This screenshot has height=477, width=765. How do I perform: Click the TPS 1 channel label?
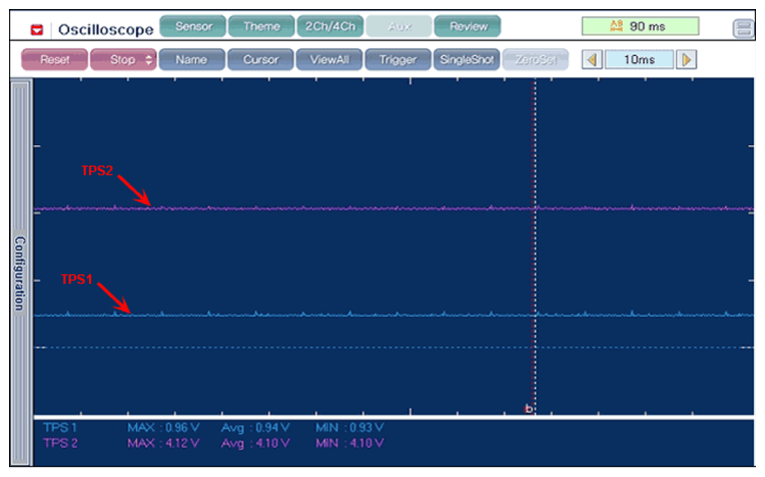click(x=60, y=428)
